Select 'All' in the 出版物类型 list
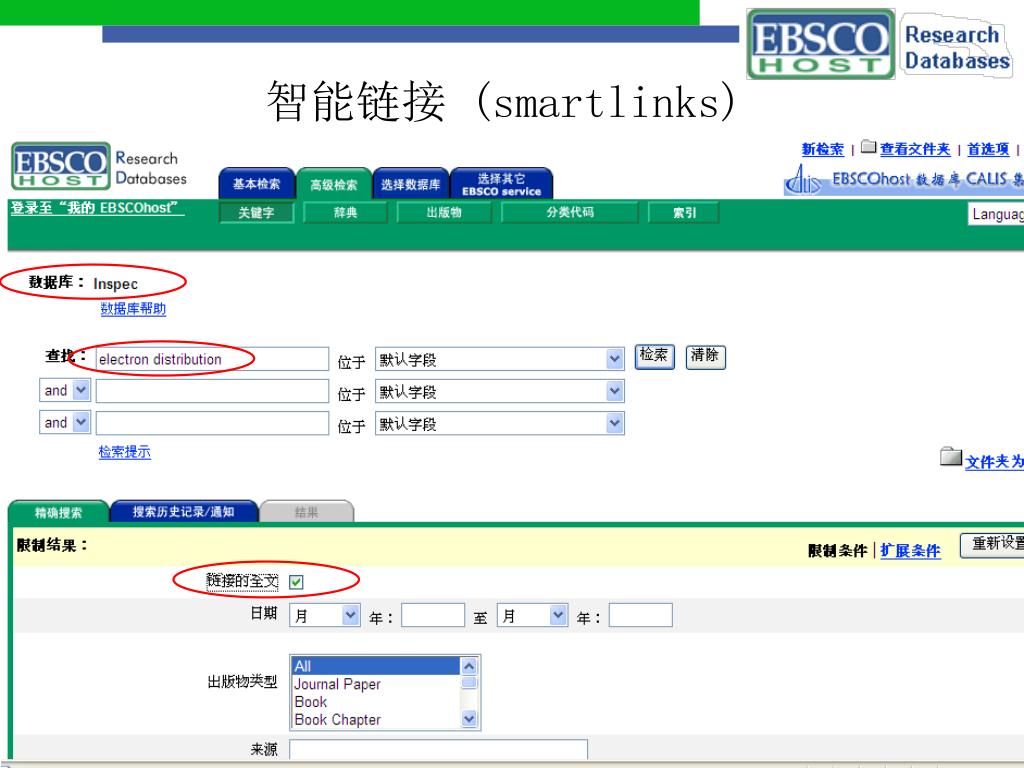The width and height of the screenshot is (1024, 768). tap(376, 666)
